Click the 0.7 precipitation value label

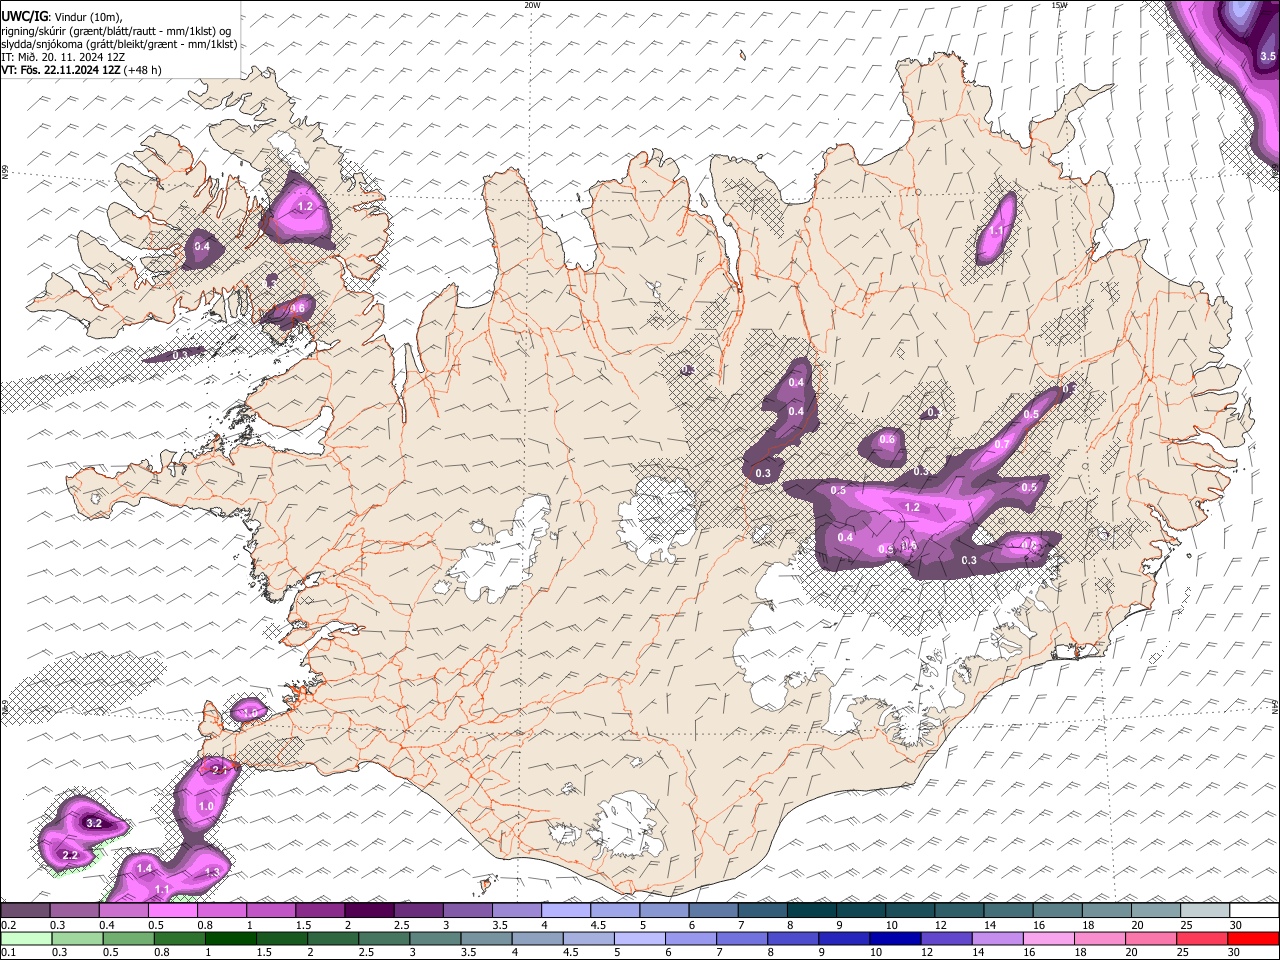pos(1002,444)
